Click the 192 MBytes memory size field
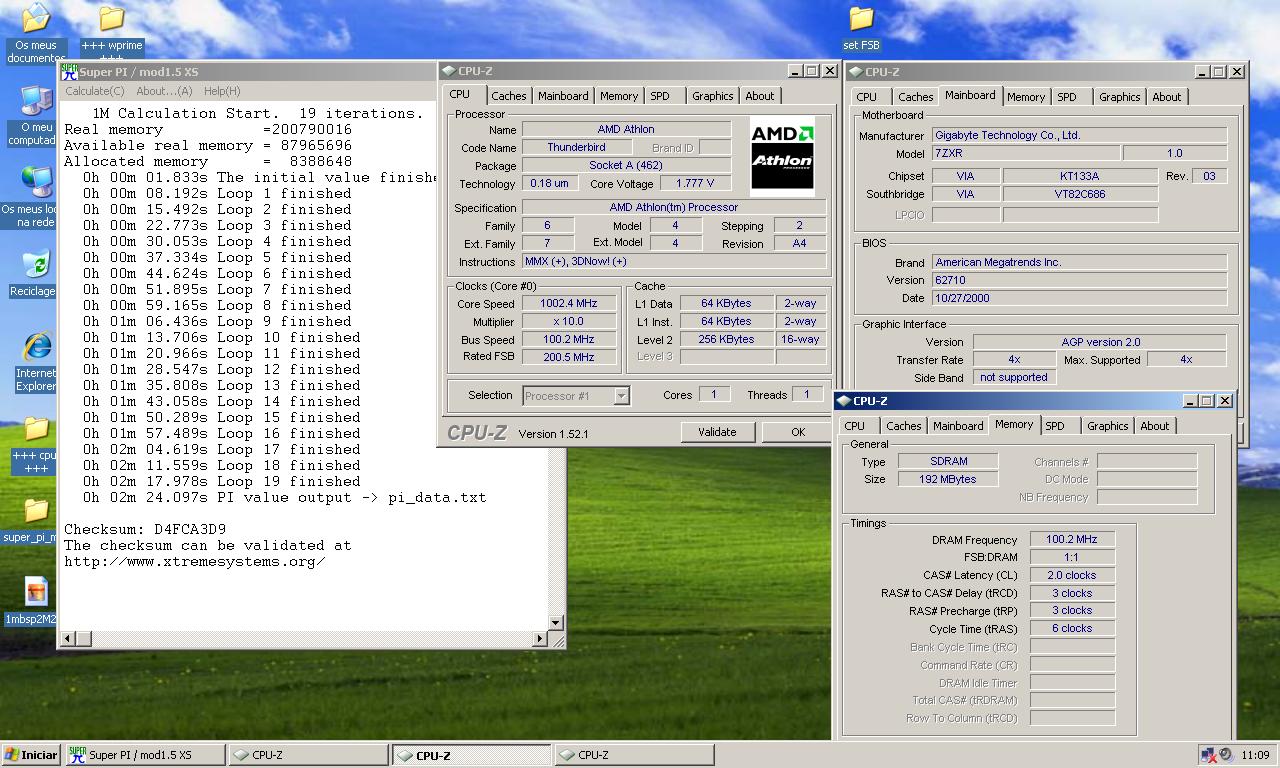The width and height of the screenshot is (1280, 768). coord(947,479)
